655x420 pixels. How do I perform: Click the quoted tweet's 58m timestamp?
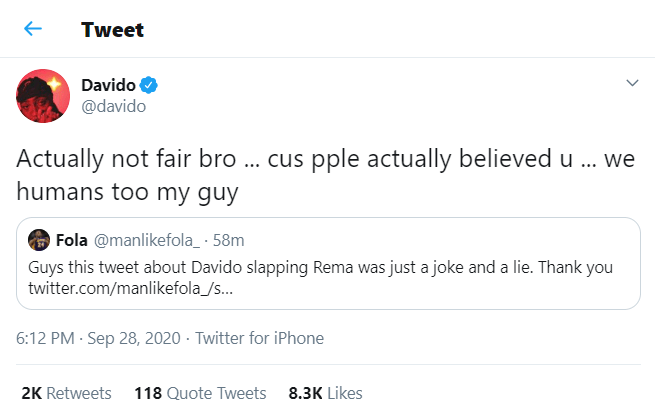229,241
